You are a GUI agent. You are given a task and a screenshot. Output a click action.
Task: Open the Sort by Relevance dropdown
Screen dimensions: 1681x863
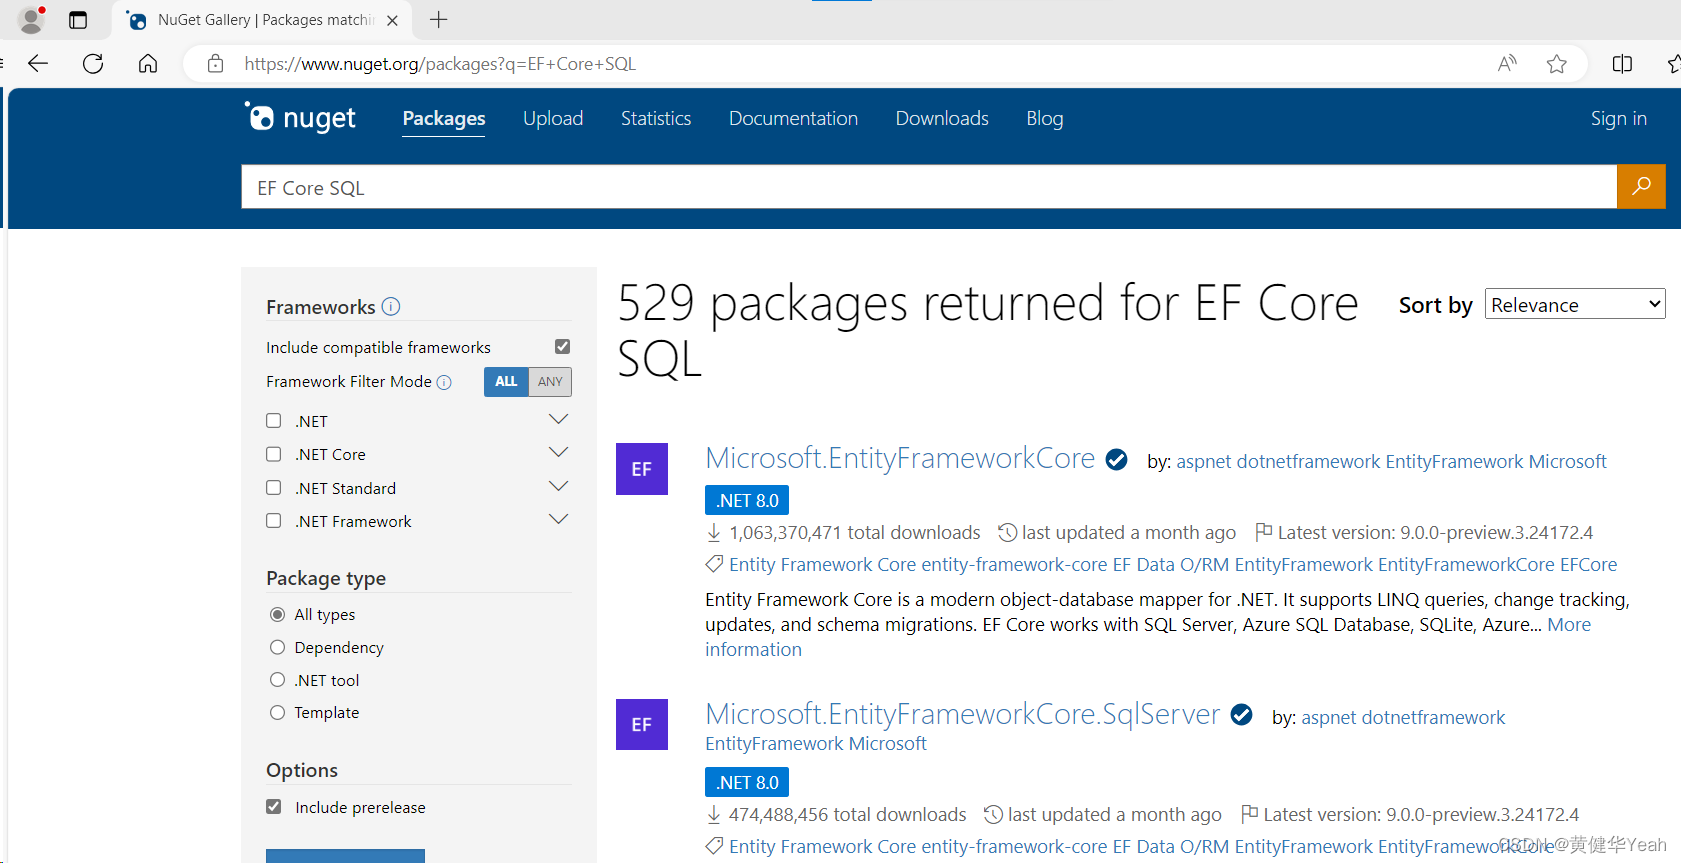pos(1575,304)
